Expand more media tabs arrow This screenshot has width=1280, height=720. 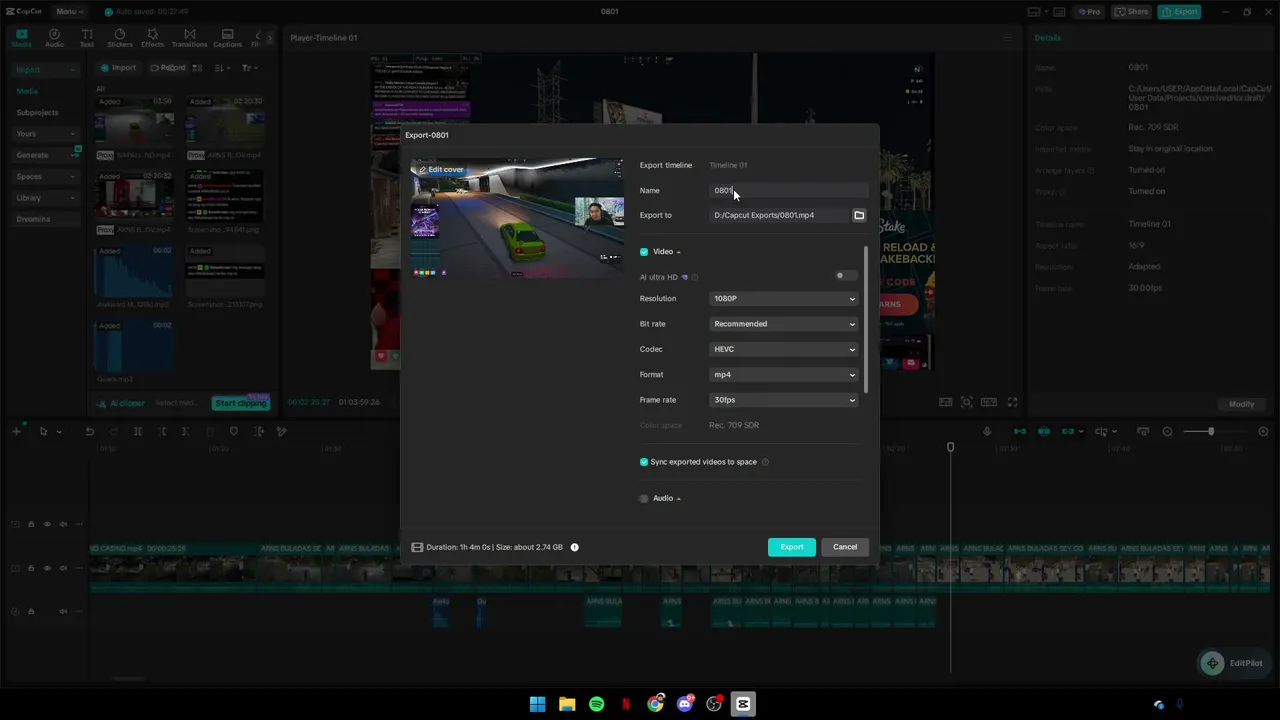(269, 38)
